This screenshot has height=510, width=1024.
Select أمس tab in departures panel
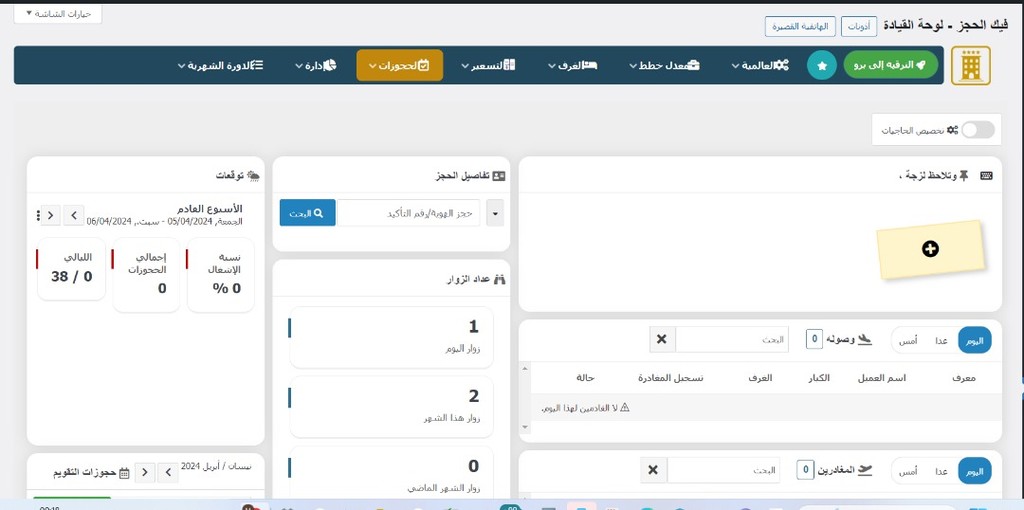(x=908, y=471)
